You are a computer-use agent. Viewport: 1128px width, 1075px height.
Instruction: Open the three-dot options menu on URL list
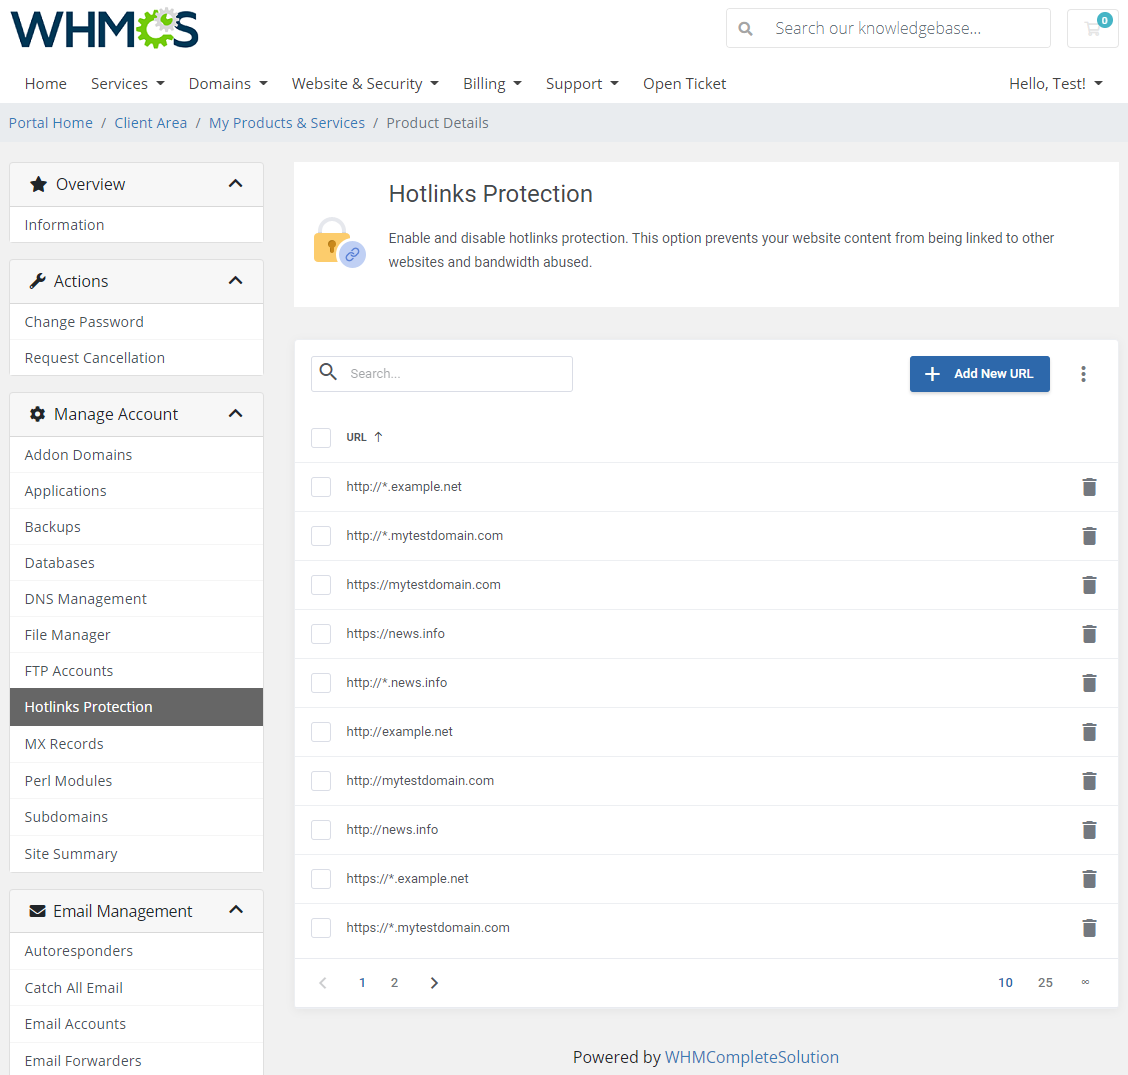pyautogui.click(x=1083, y=374)
